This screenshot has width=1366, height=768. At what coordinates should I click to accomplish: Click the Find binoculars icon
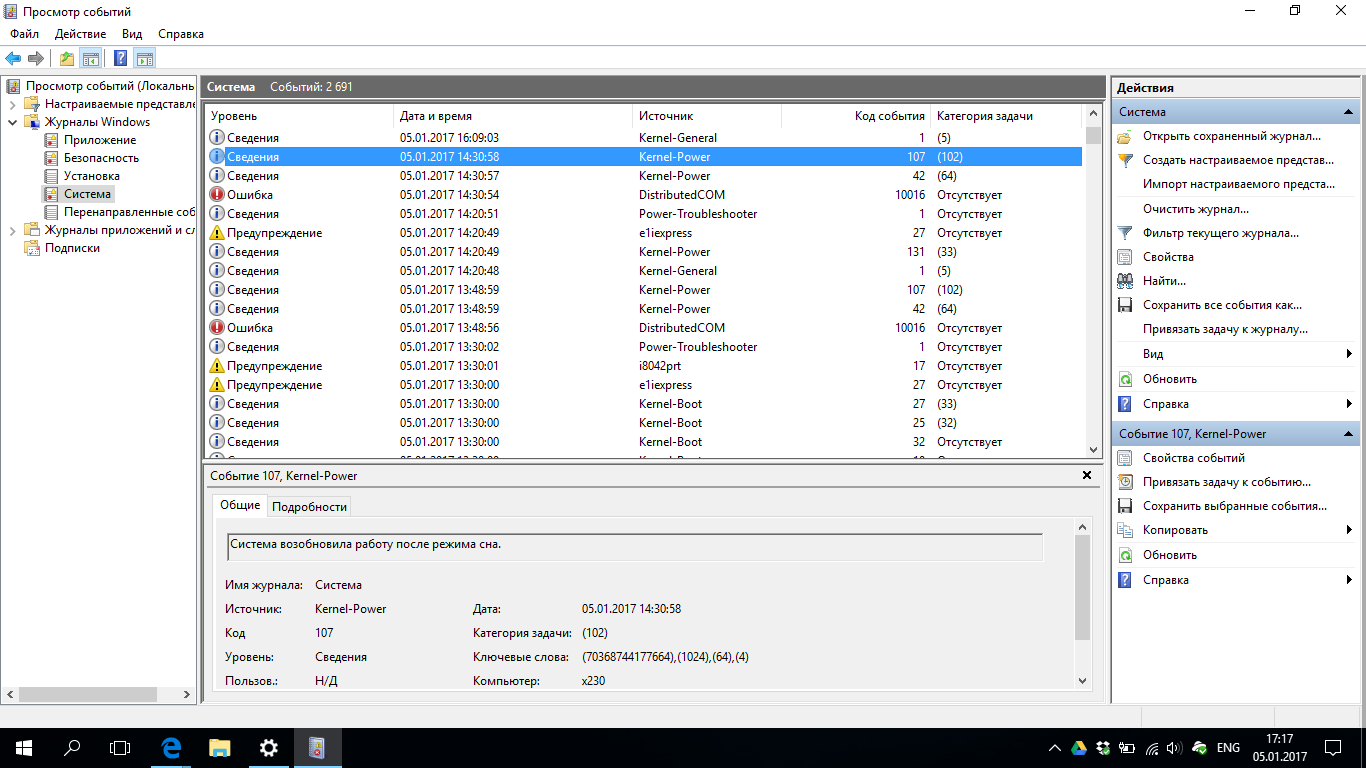tap(1125, 281)
